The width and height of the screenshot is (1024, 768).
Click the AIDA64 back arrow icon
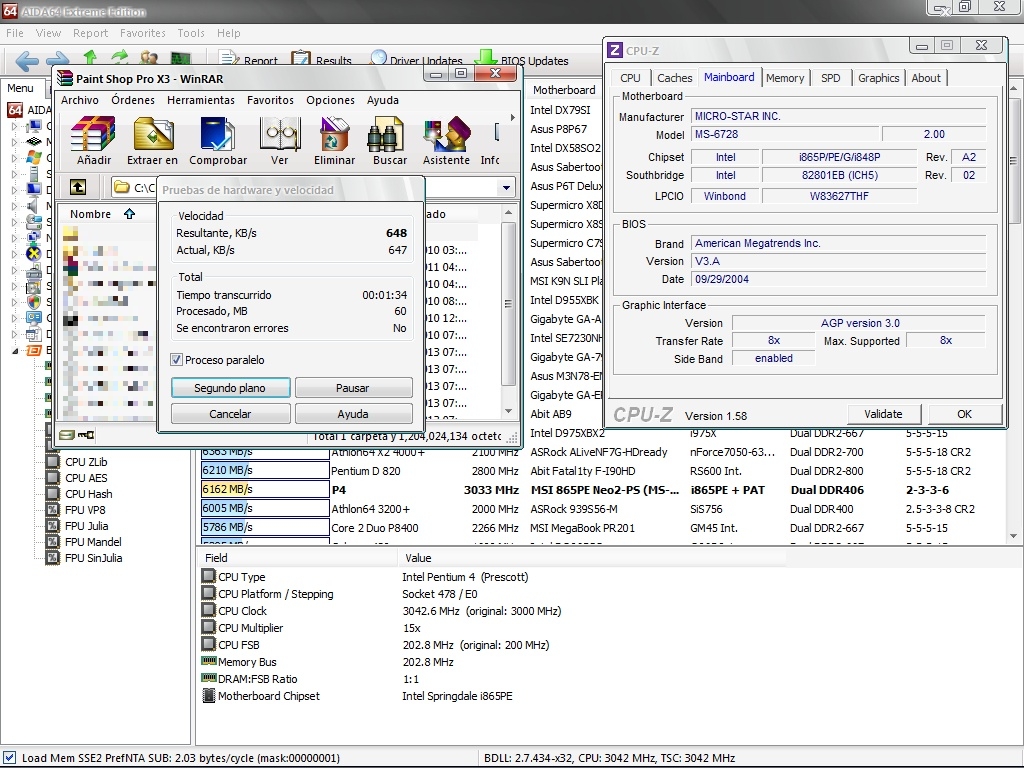27,61
